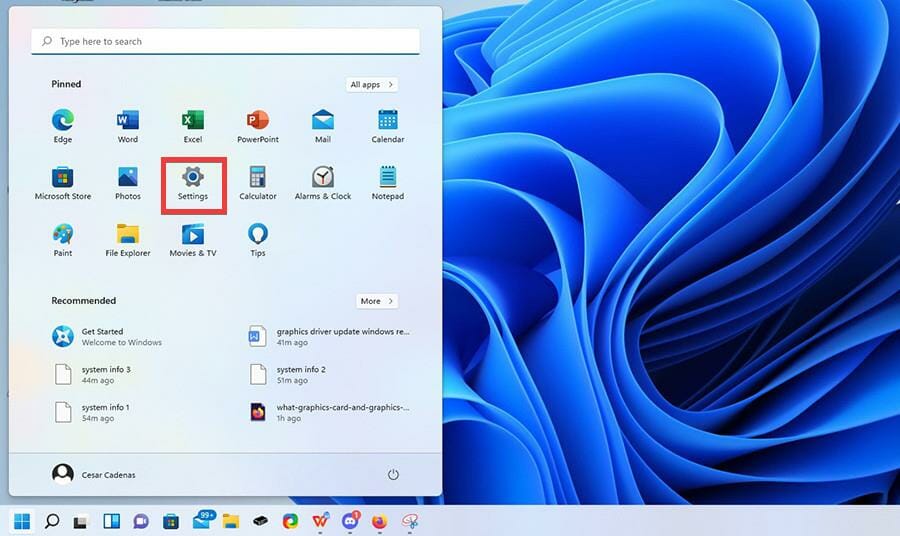Click the power button icon
The width and height of the screenshot is (900, 536).
(x=393, y=475)
